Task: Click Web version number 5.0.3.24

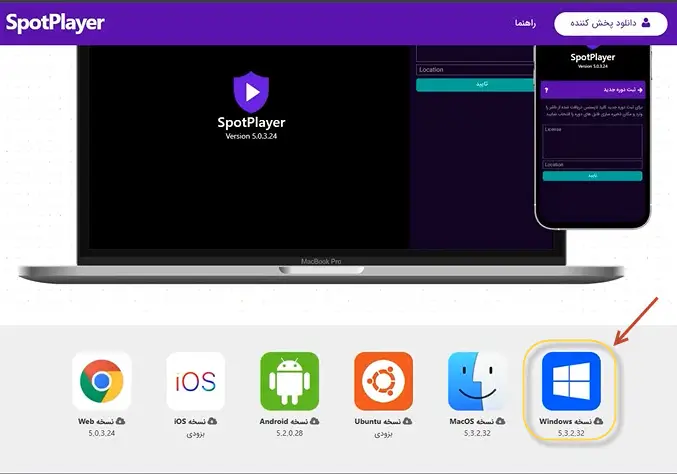Action: pos(101,433)
